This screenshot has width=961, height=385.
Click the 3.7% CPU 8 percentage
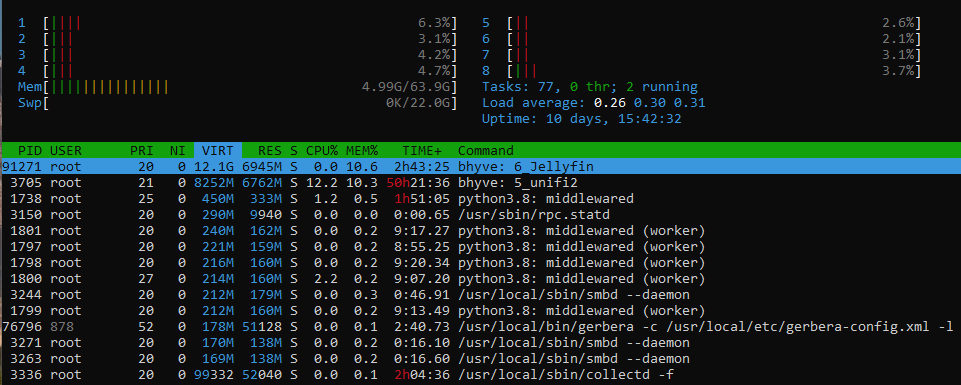(899, 71)
